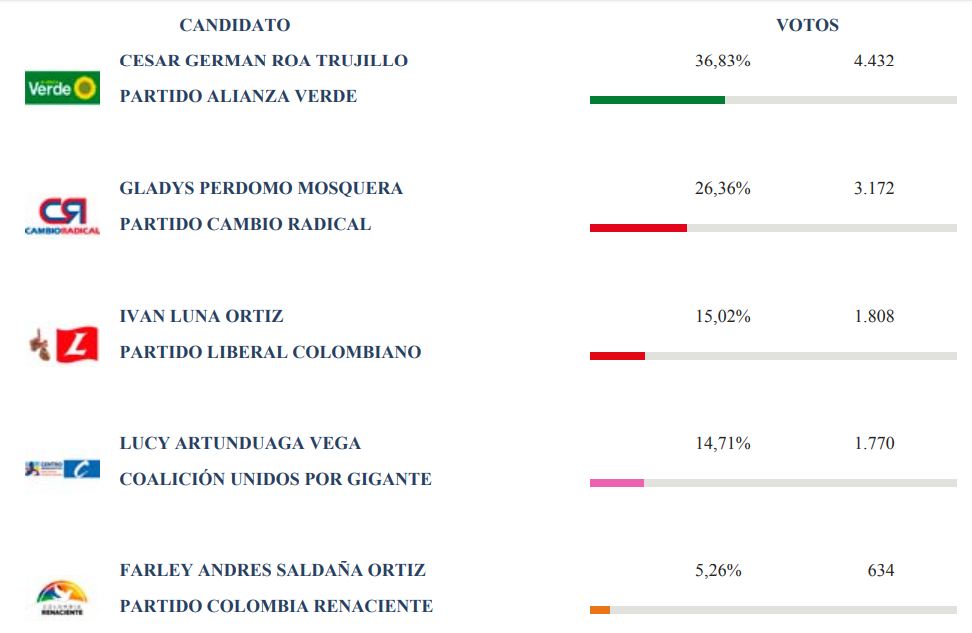Select candidate Cesar German Roa Trujillo

263,61
